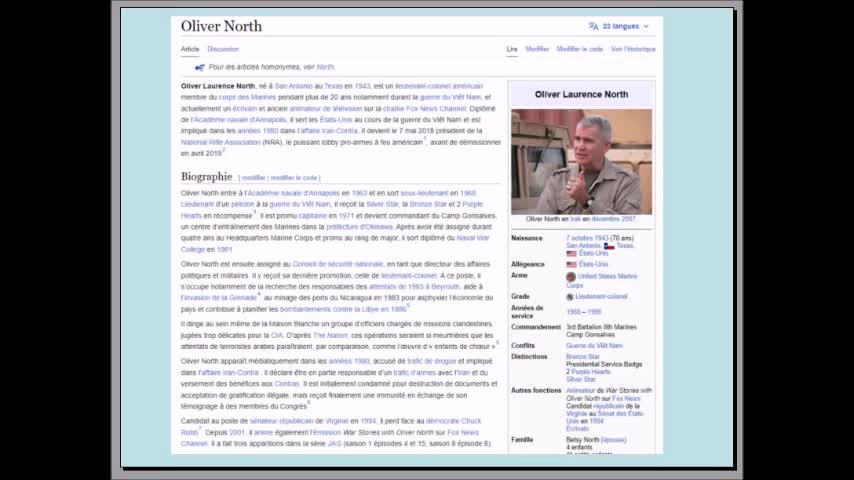Viewport: 854px width, 480px height.
Task: Open the invasion de la Grenade link
Action: [x=218, y=297]
